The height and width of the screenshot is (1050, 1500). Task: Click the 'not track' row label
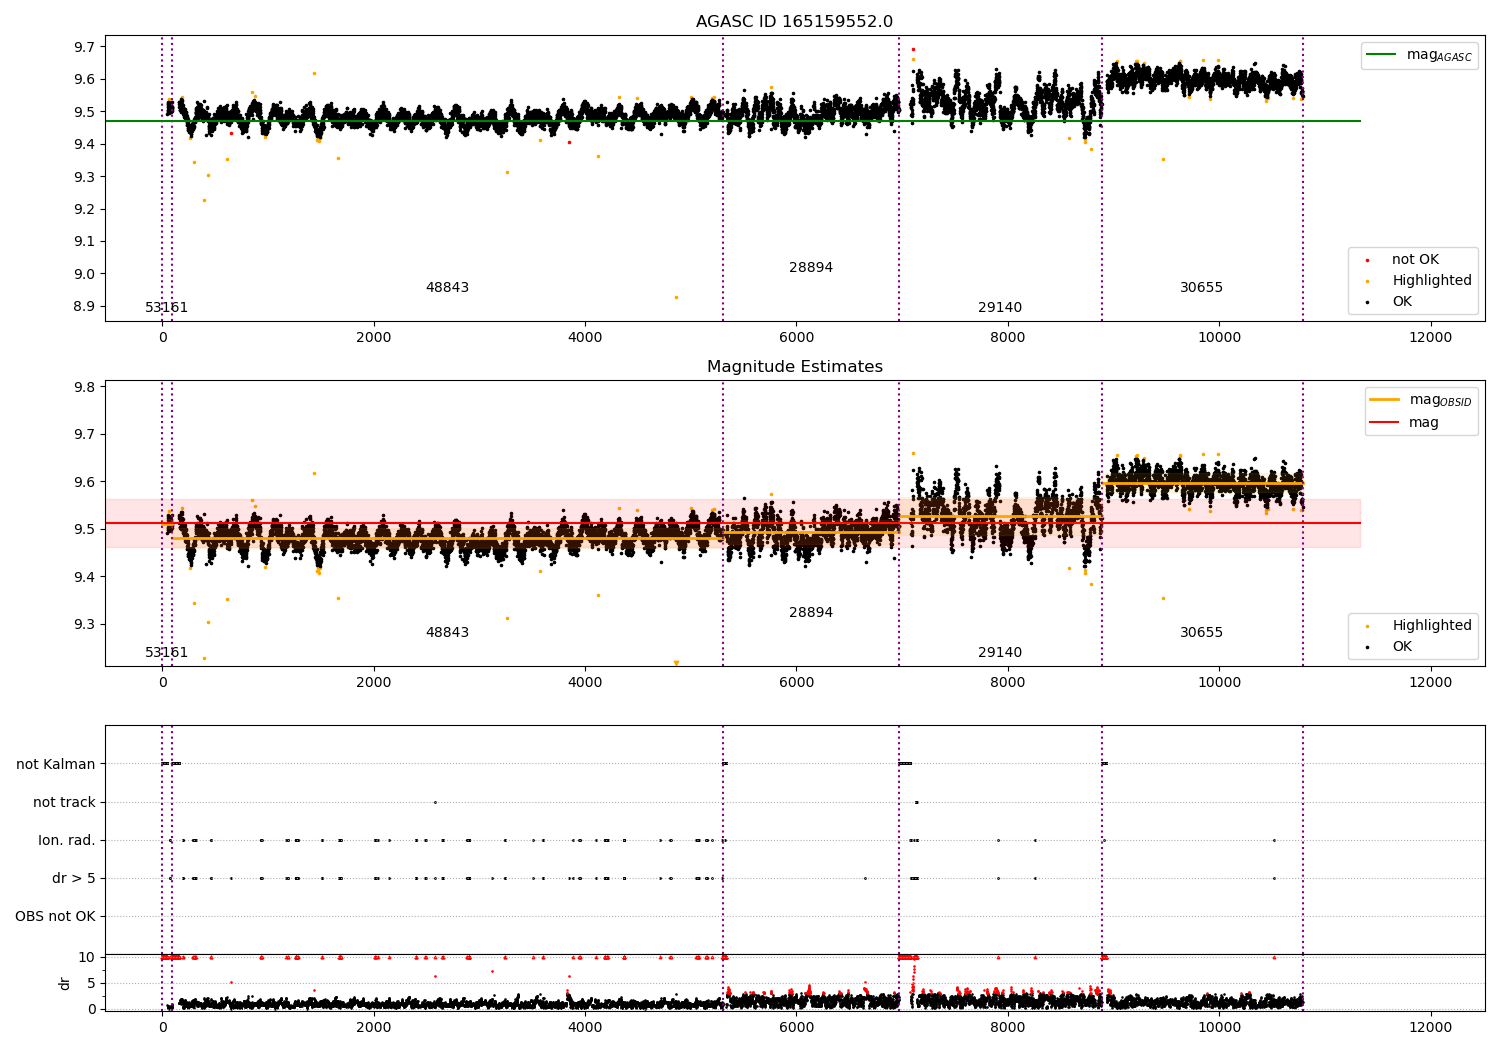tap(64, 803)
